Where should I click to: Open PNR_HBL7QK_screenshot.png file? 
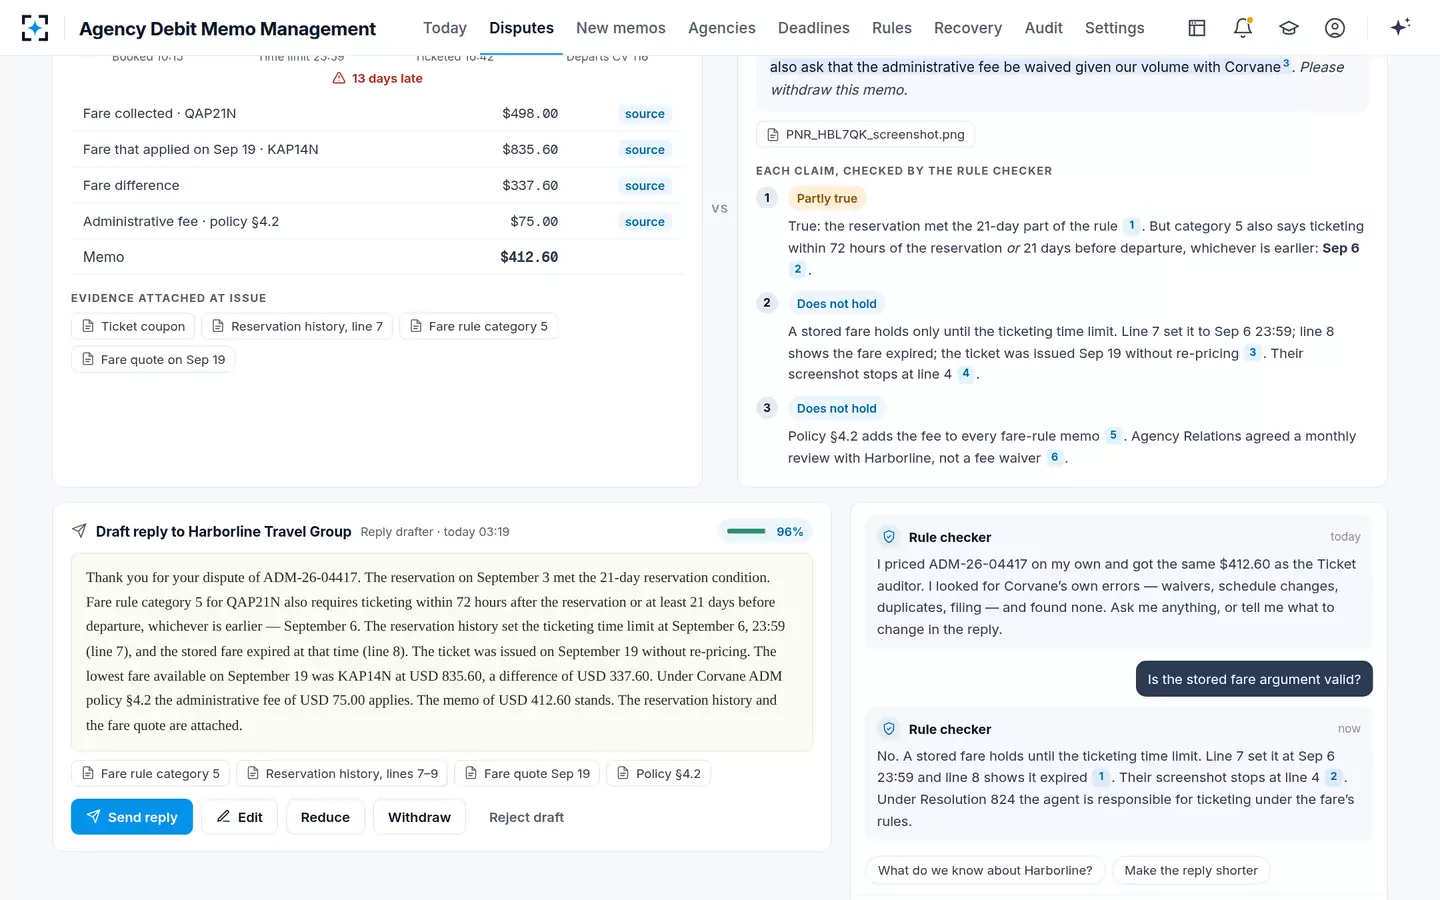tap(865, 134)
